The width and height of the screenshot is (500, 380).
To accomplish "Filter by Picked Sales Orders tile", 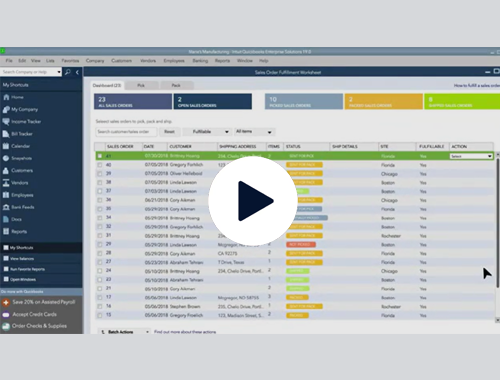I will [304, 101].
